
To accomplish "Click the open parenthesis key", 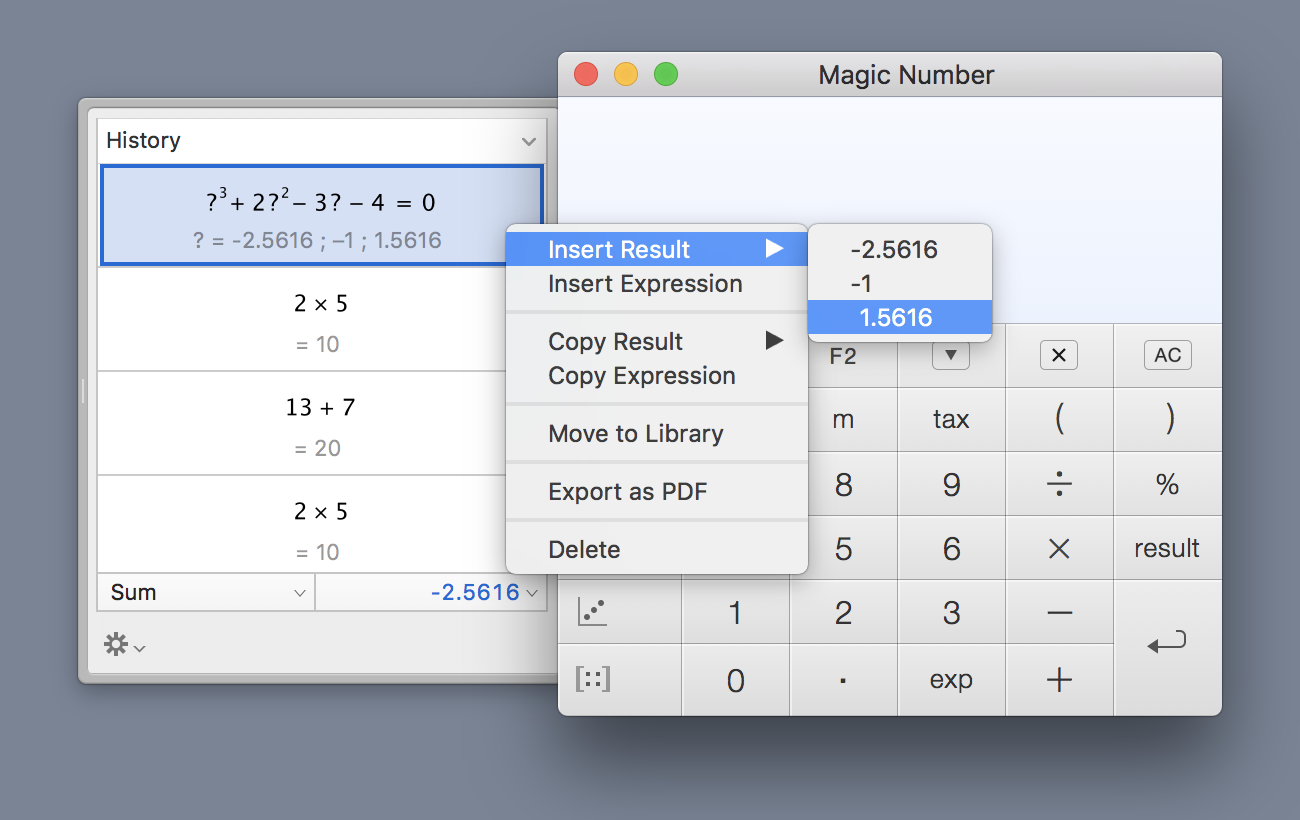I will click(1059, 420).
